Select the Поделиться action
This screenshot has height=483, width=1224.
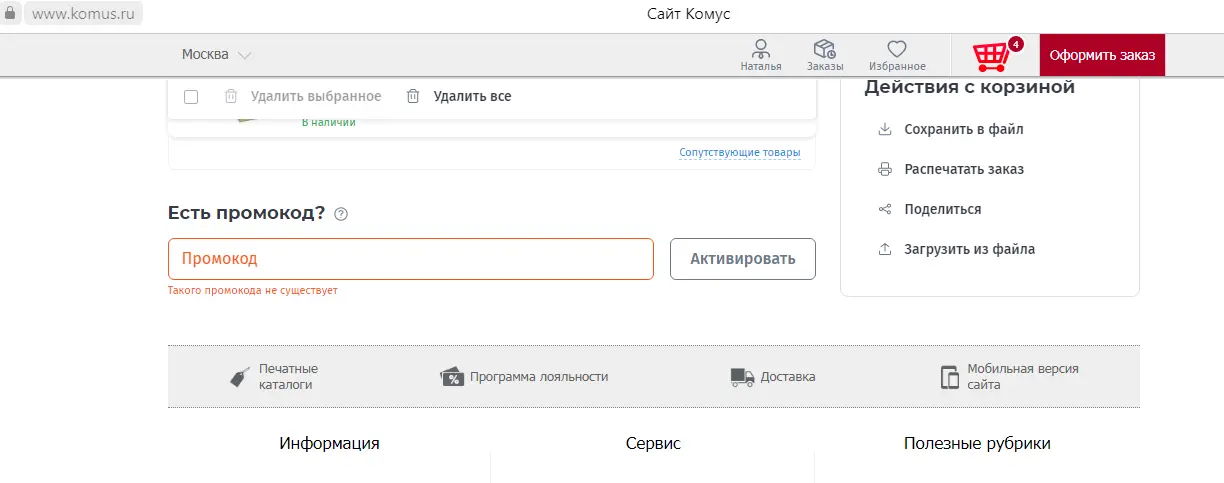pyautogui.click(x=943, y=209)
